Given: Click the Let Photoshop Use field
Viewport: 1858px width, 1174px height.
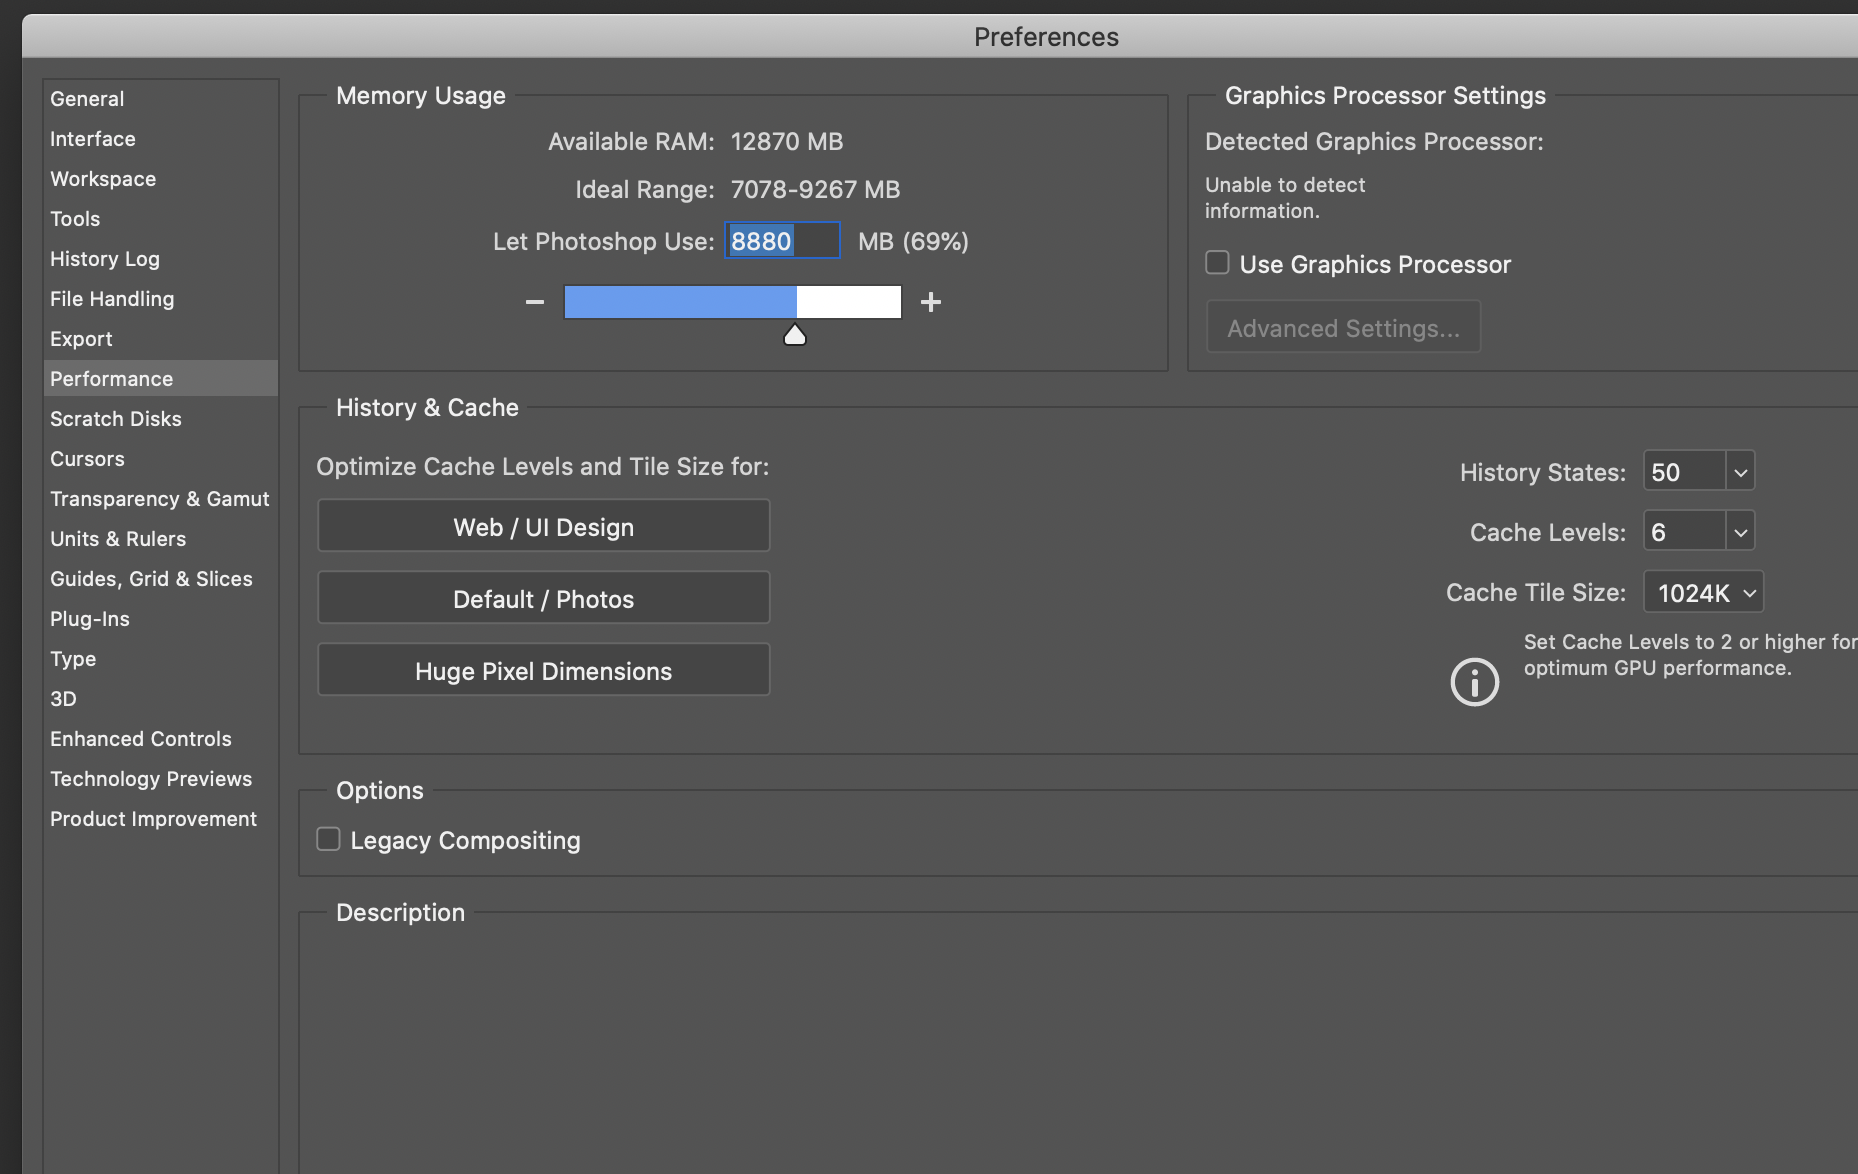Looking at the screenshot, I should (781, 241).
